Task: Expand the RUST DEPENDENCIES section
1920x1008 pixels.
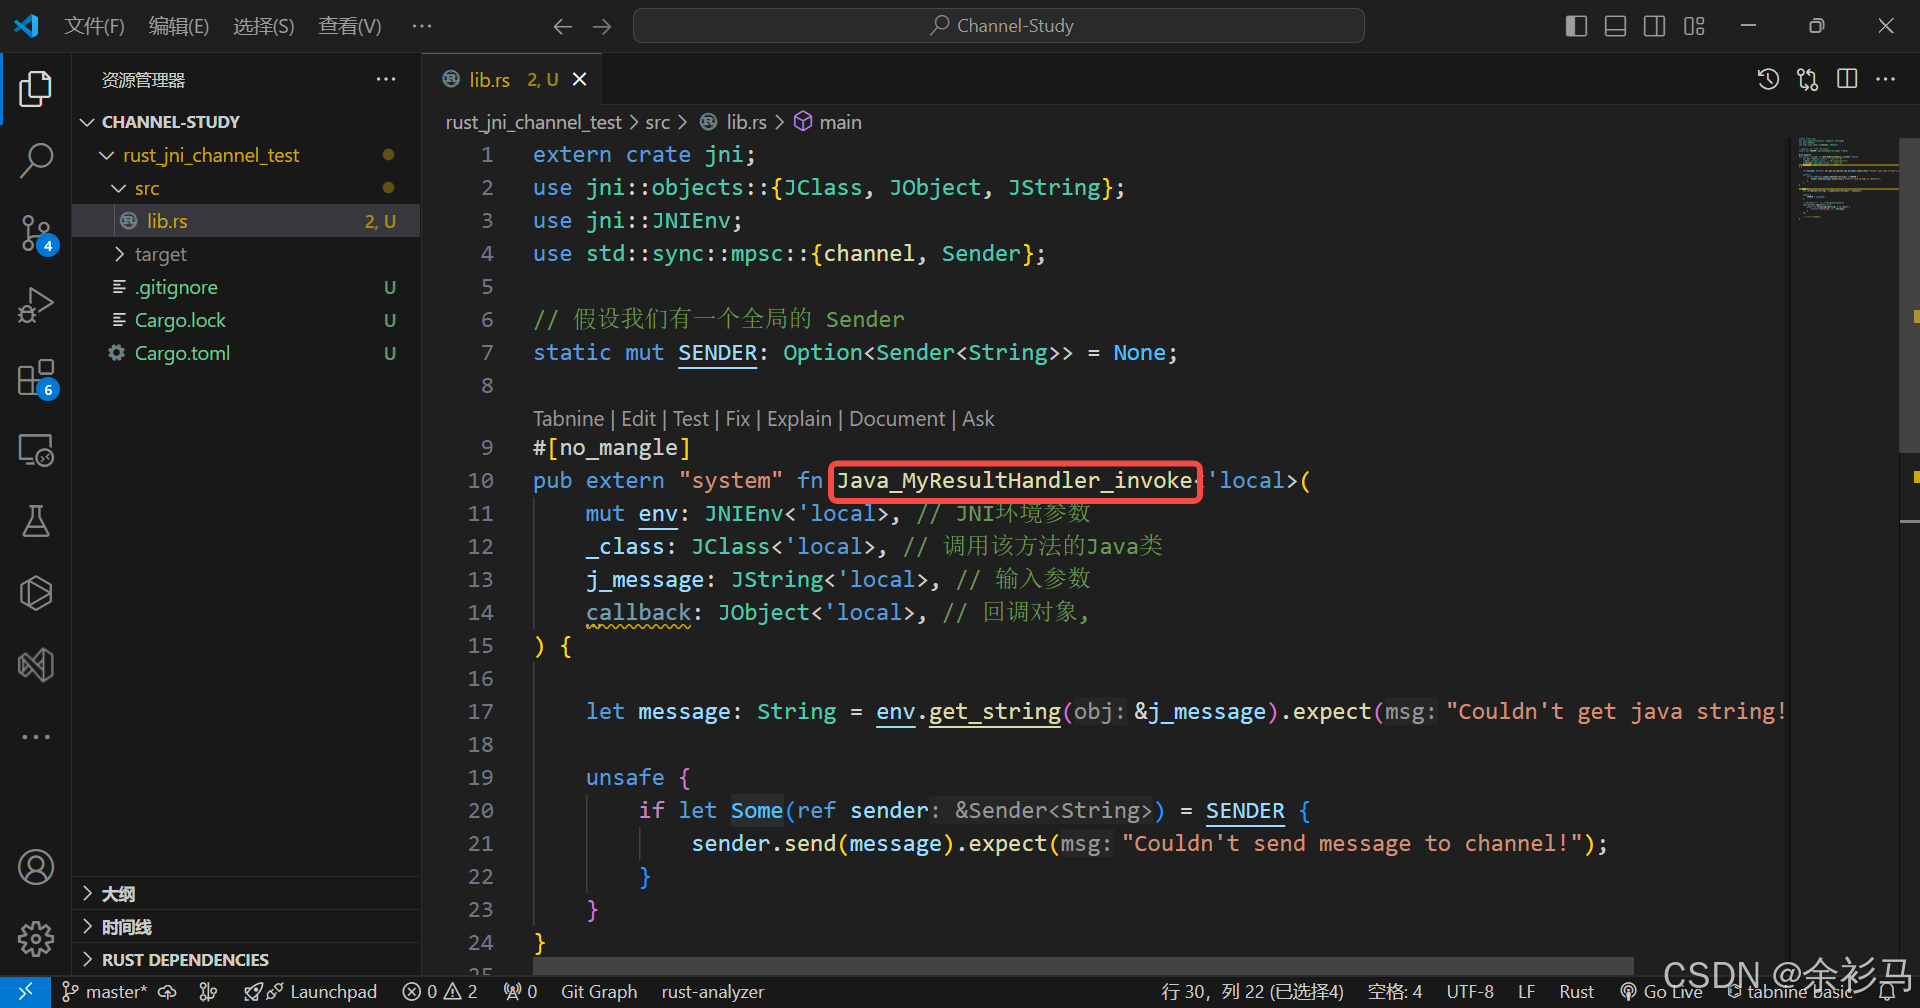Action: click(246, 960)
